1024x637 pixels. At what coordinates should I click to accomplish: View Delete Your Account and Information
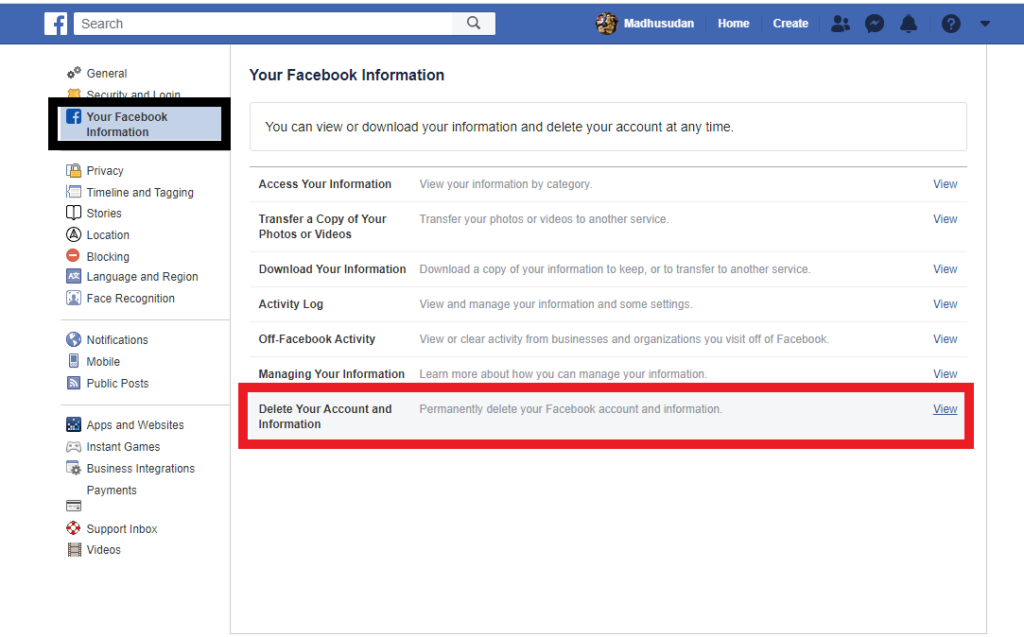pyautogui.click(x=945, y=408)
